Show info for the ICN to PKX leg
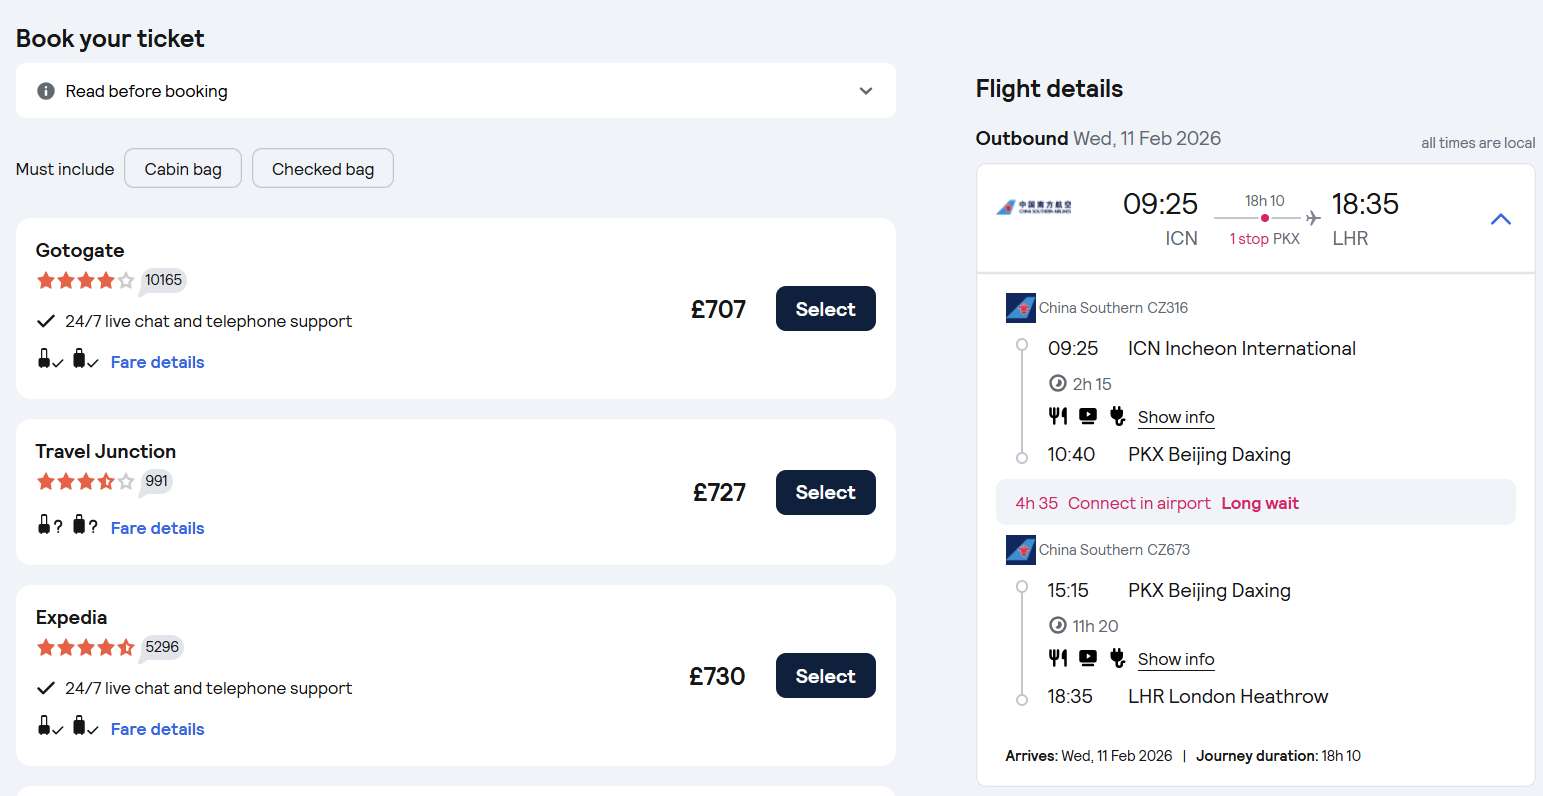Screen dimensions: 1543x796 (1176, 417)
